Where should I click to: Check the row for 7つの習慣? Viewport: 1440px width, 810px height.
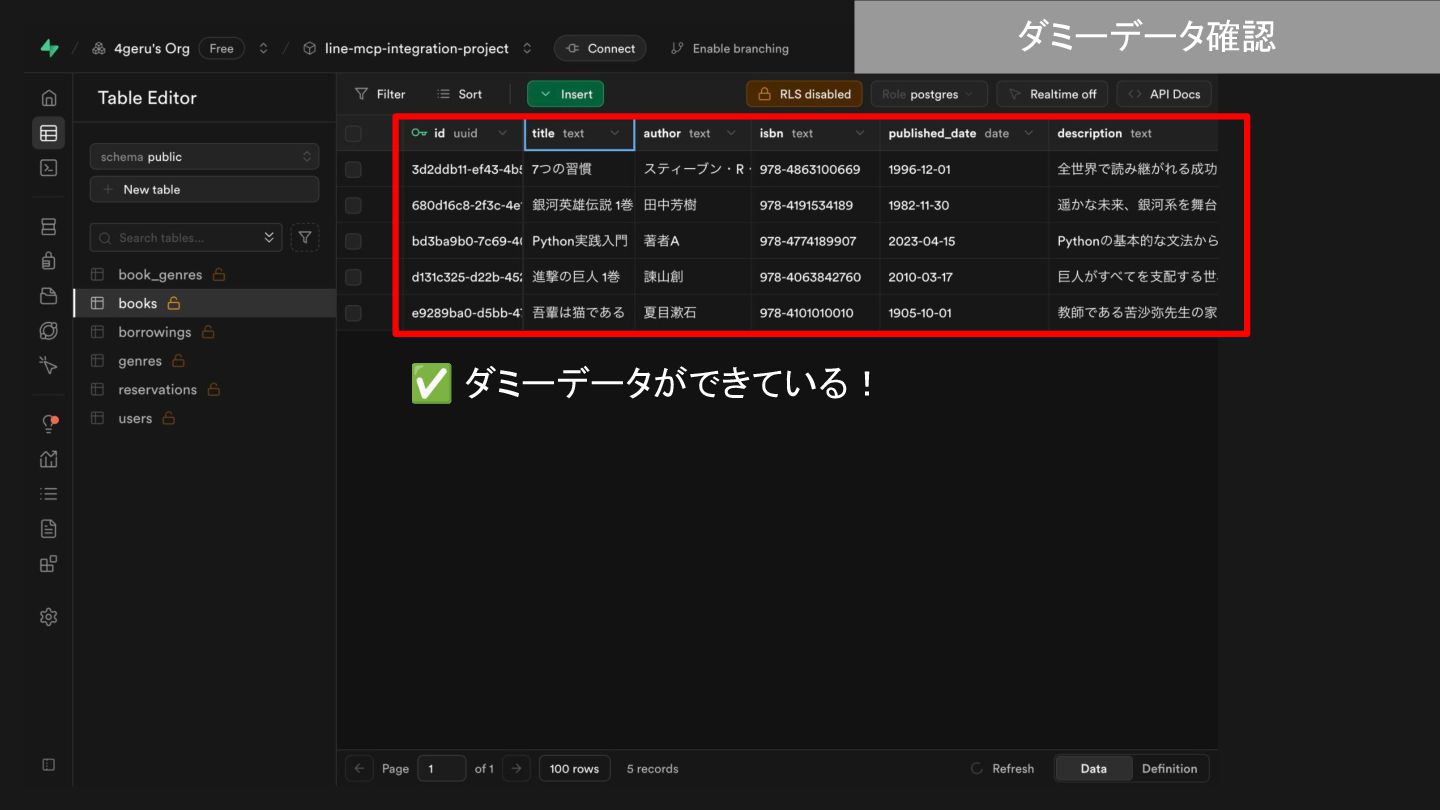tap(353, 169)
